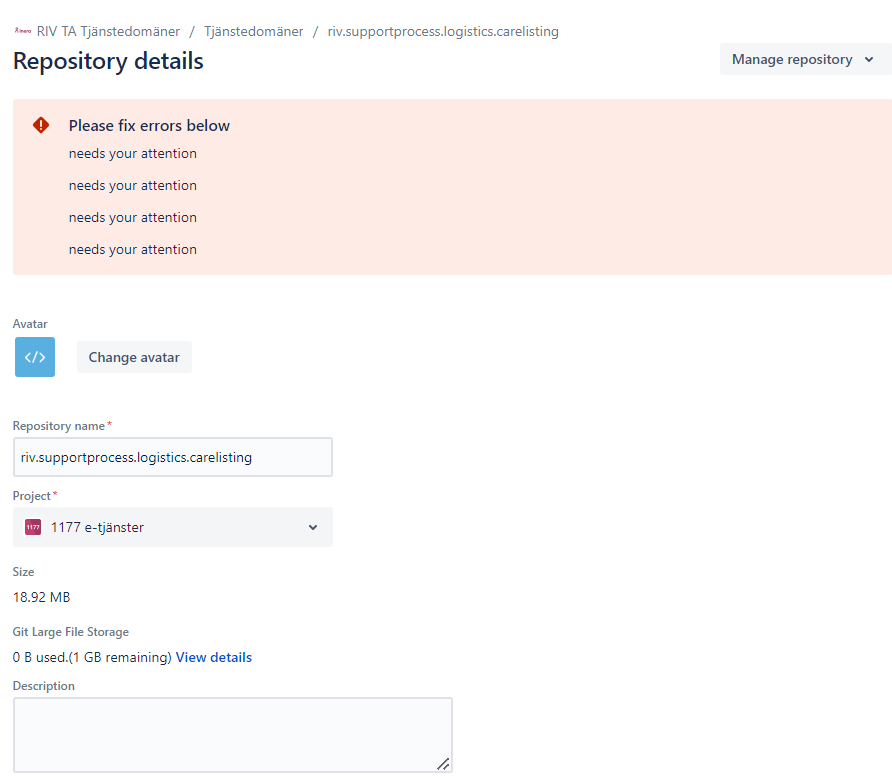
Task: Click the Description textarea resize handle
Action: (x=443, y=764)
